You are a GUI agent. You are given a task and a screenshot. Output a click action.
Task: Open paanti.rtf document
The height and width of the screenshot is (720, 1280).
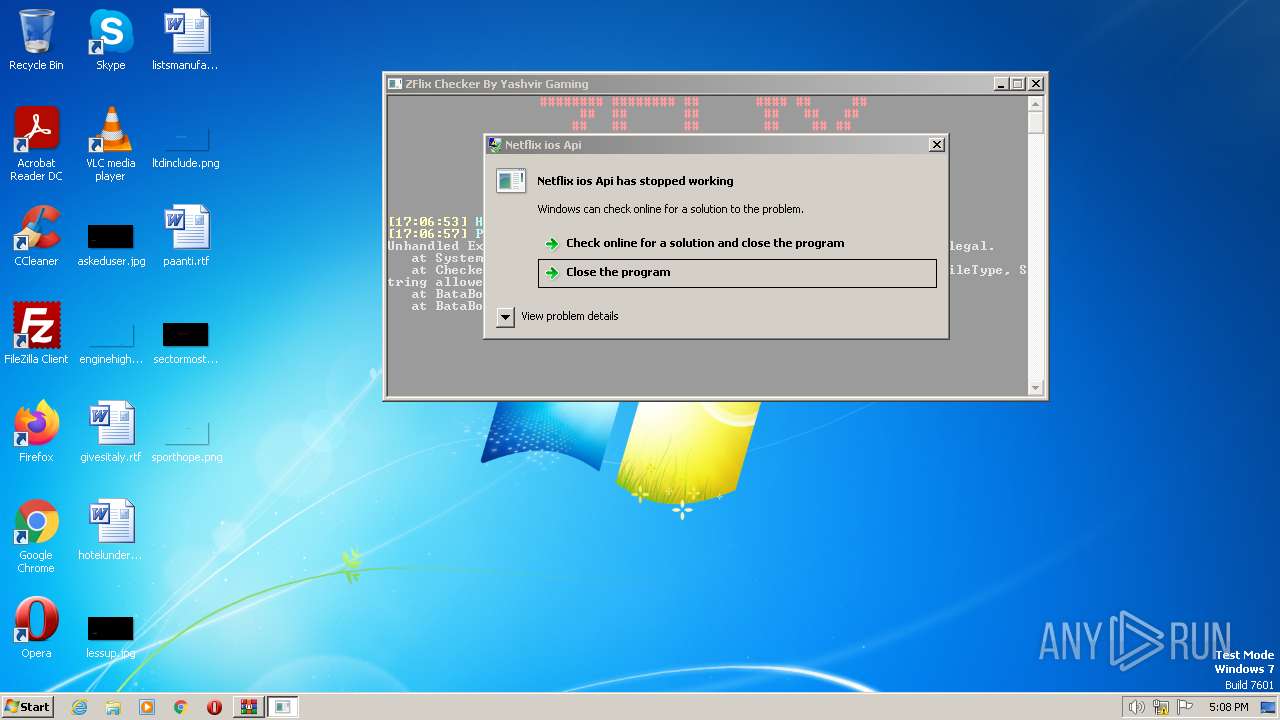tap(185, 237)
